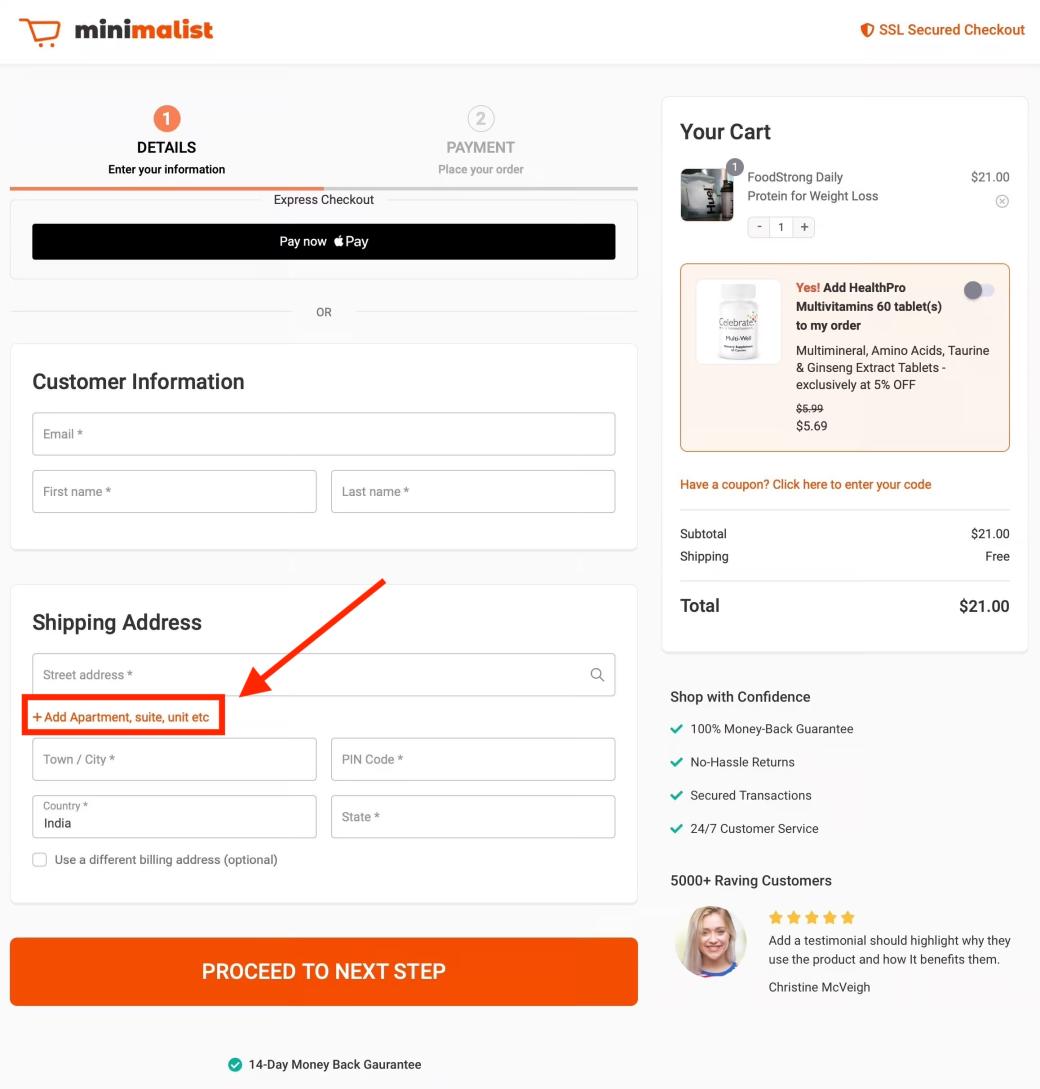Open the Country dropdown showing India
Image resolution: width=1040 pixels, height=1089 pixels.
pyautogui.click(x=174, y=817)
